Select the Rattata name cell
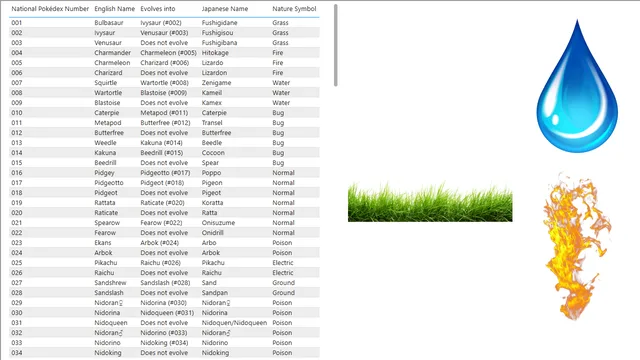The width and height of the screenshot is (640, 360). tap(104, 203)
